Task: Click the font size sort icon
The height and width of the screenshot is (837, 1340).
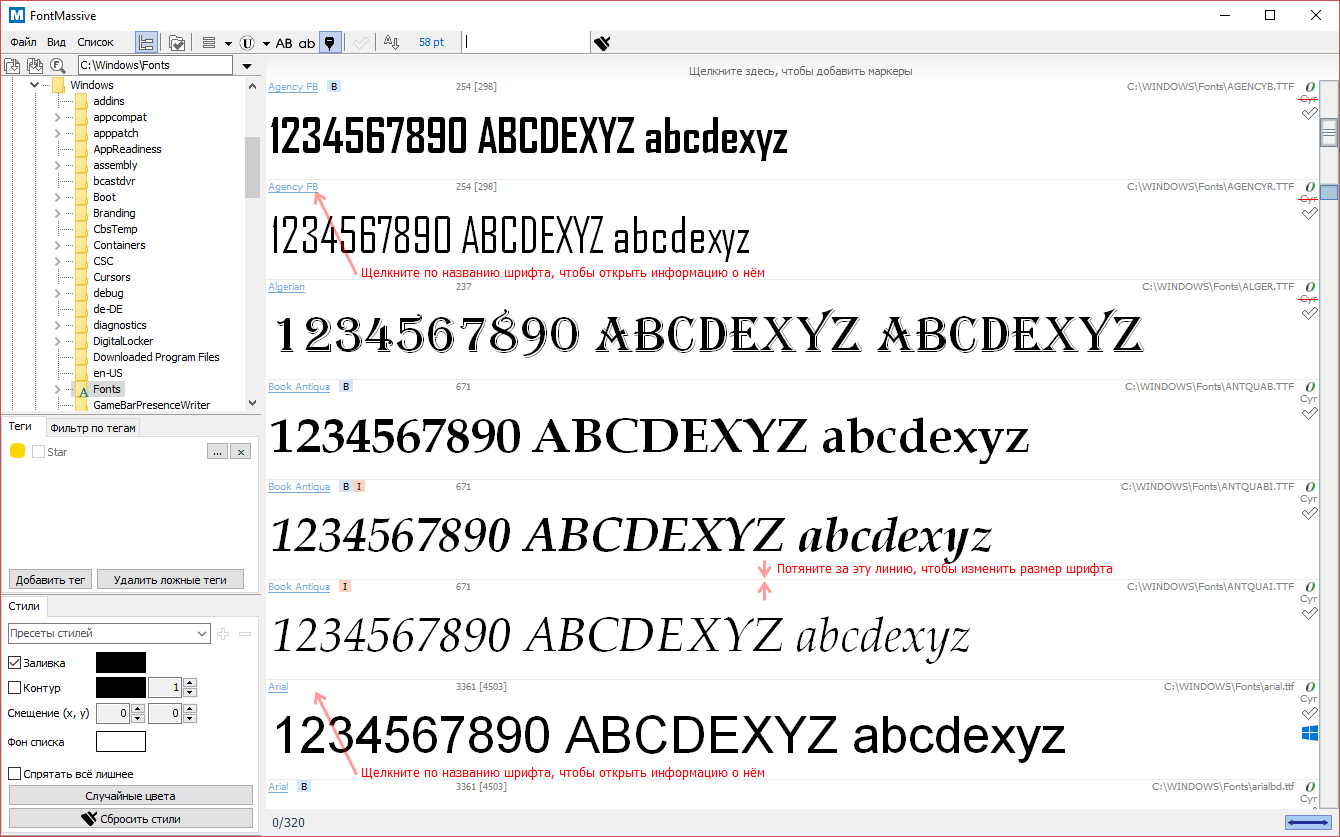Action: click(391, 42)
